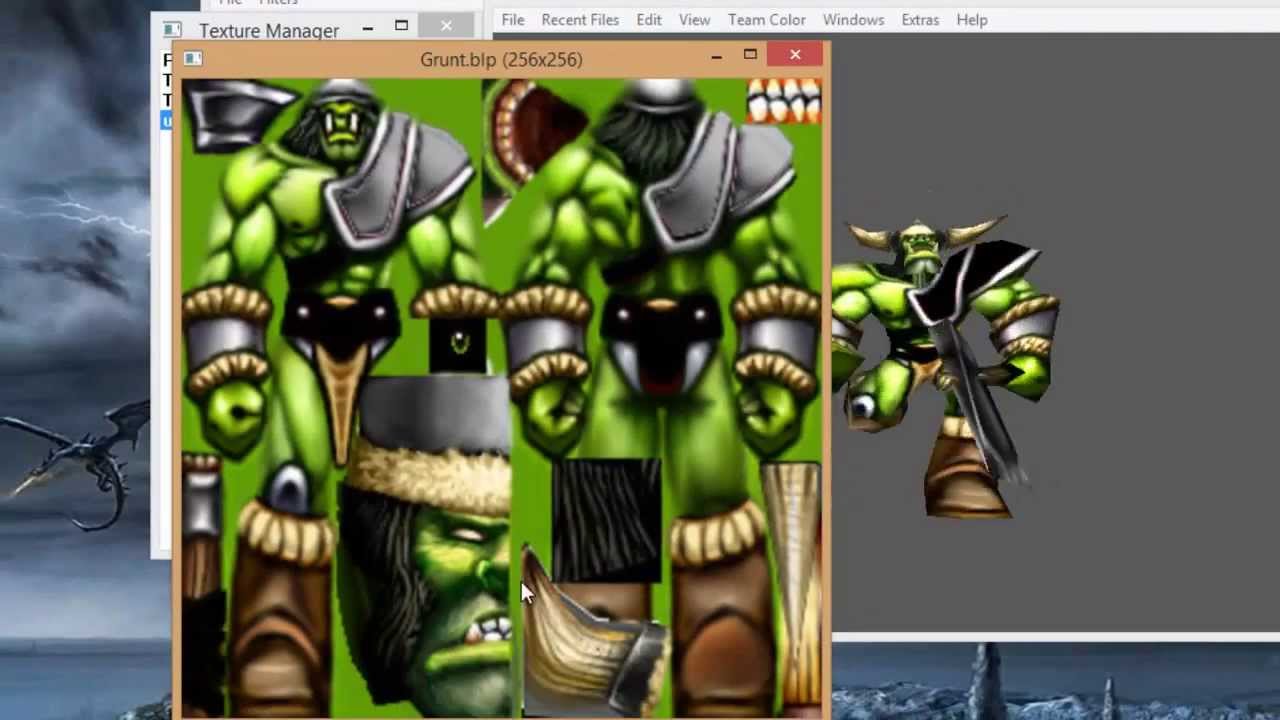Screen dimensions: 1280x720
Task: Open the Team Color menu
Action: [x=767, y=20]
